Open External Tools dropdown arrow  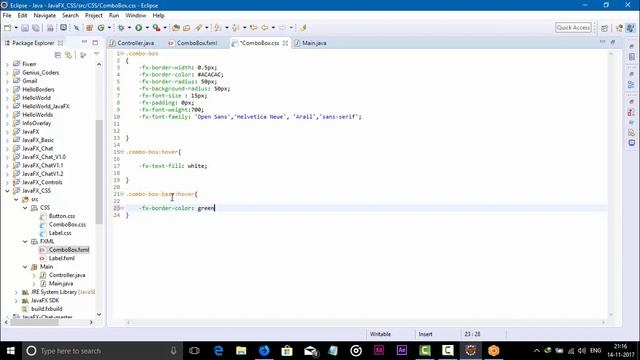click(x=165, y=28)
